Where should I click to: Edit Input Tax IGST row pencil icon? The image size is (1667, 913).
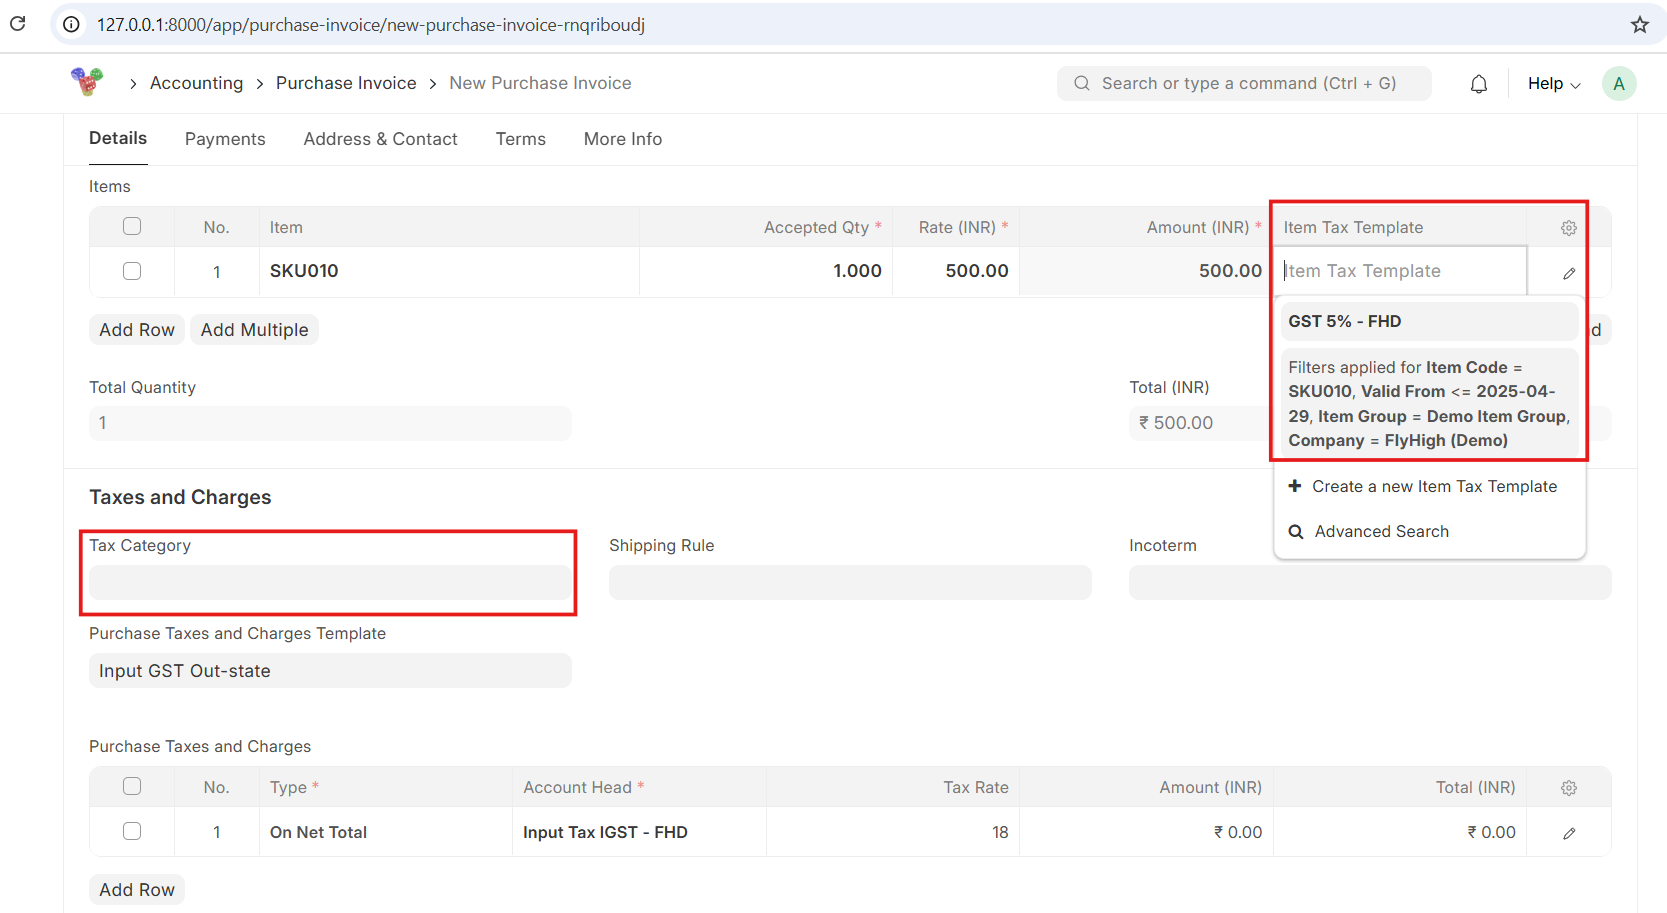1569,833
